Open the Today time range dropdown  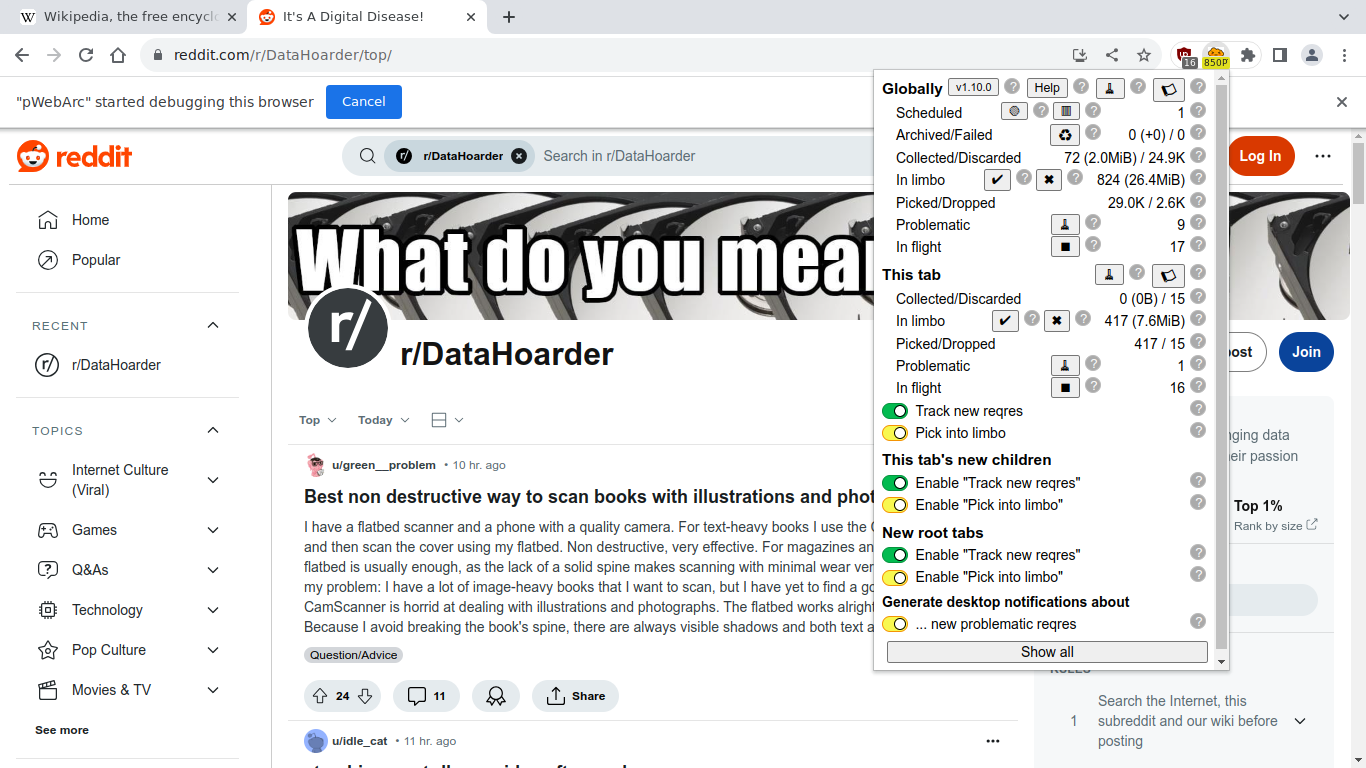384,420
